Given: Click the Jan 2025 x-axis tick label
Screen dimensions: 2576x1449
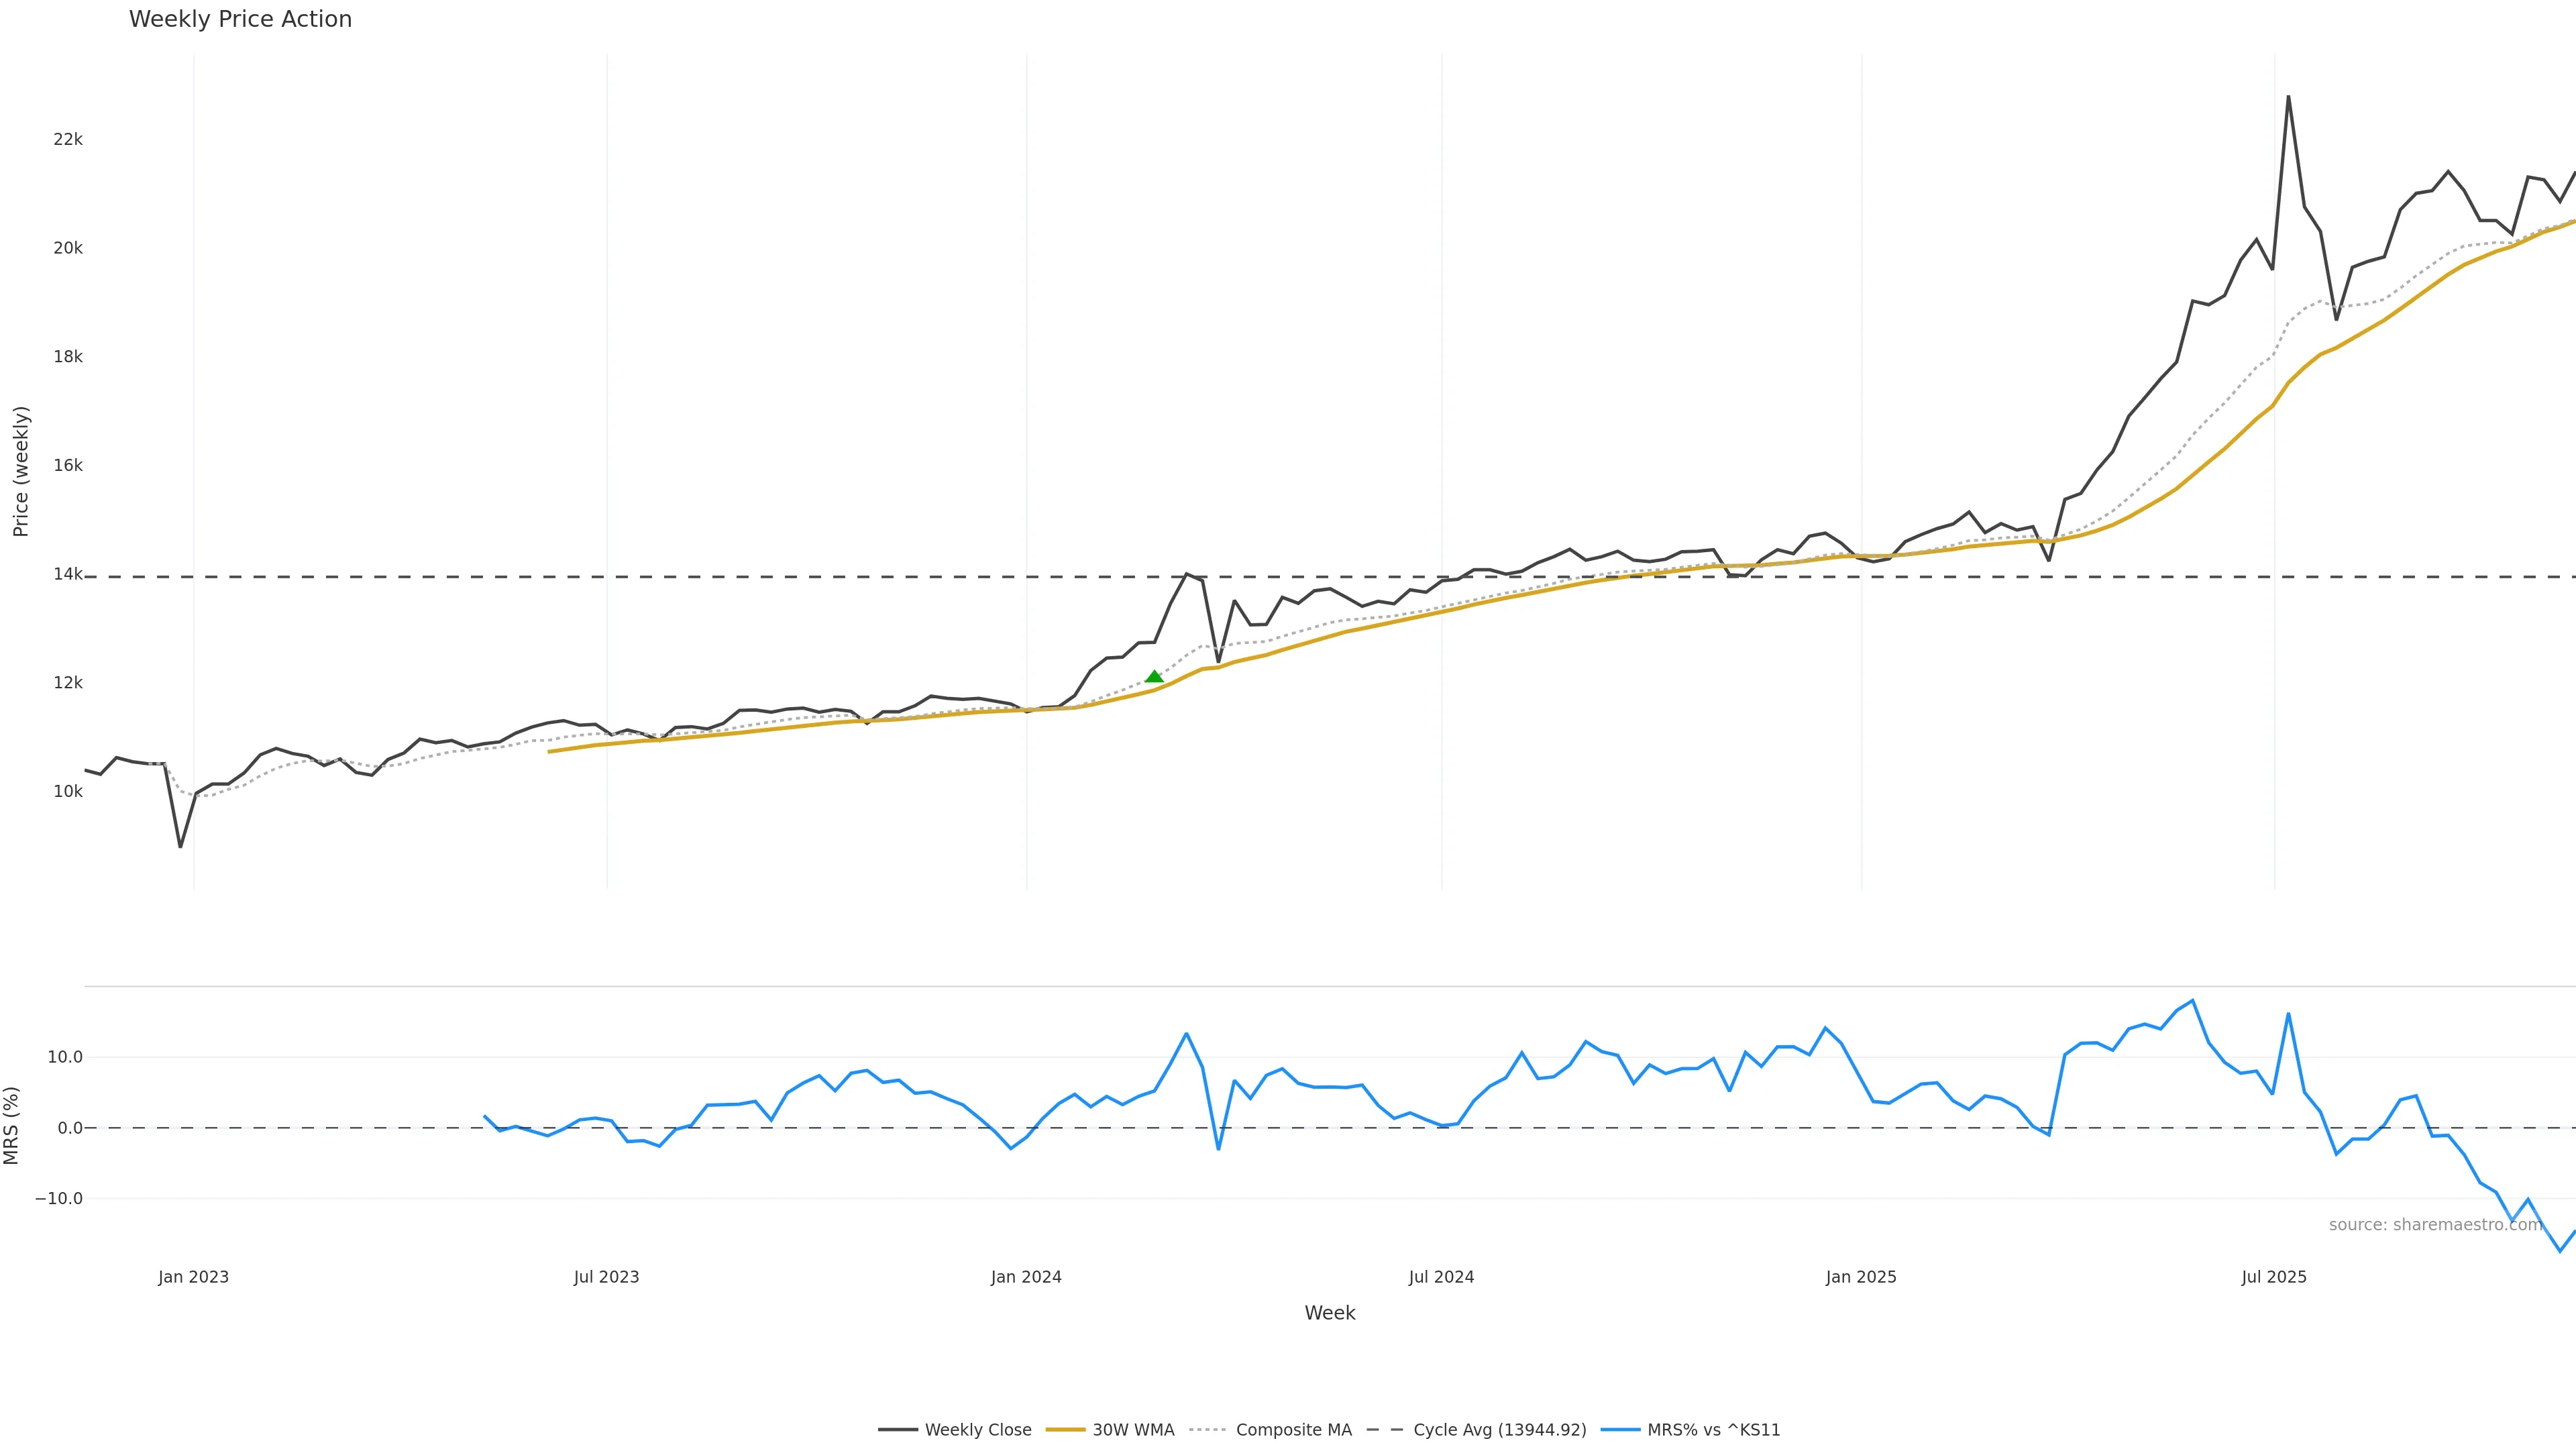Looking at the screenshot, I should tap(1861, 1277).
